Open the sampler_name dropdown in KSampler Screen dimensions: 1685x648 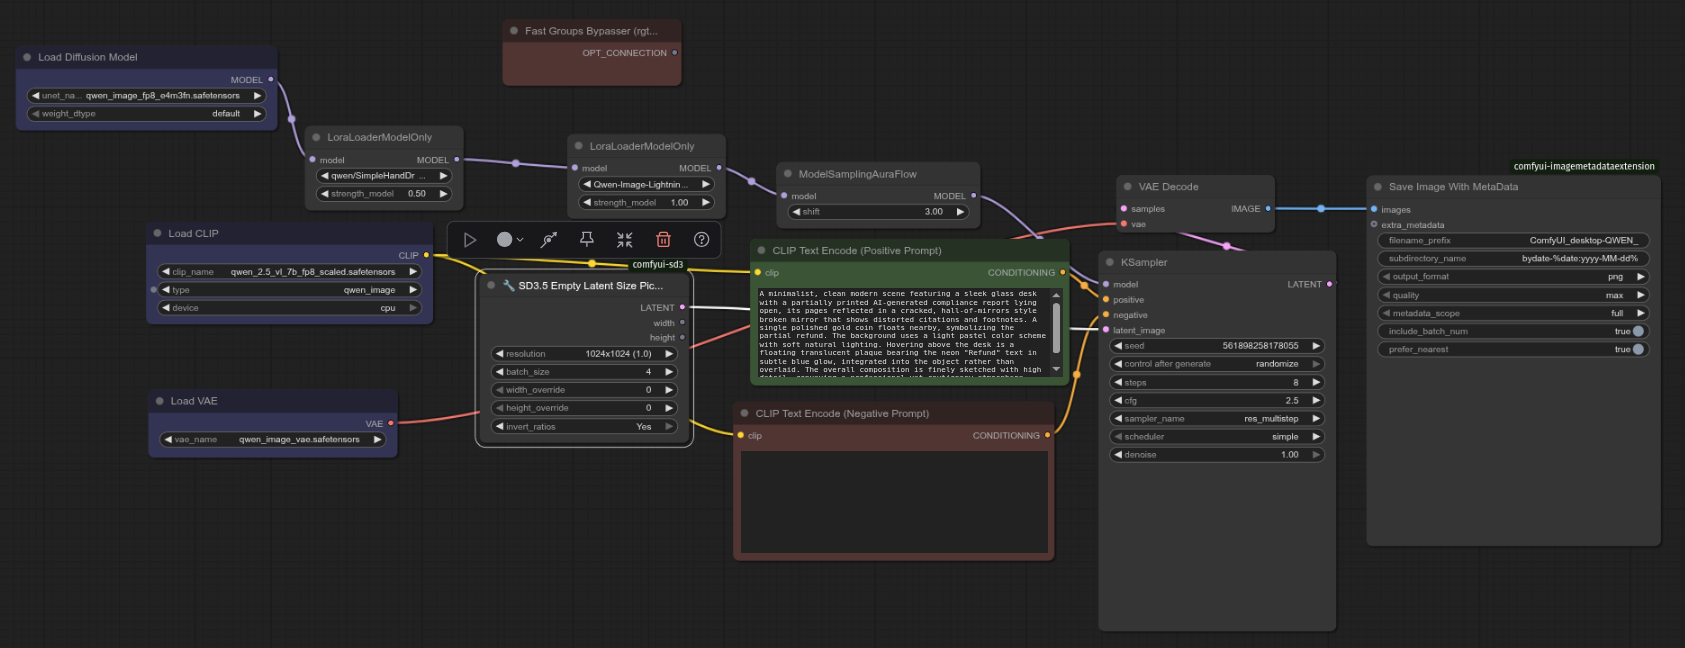[1217, 419]
